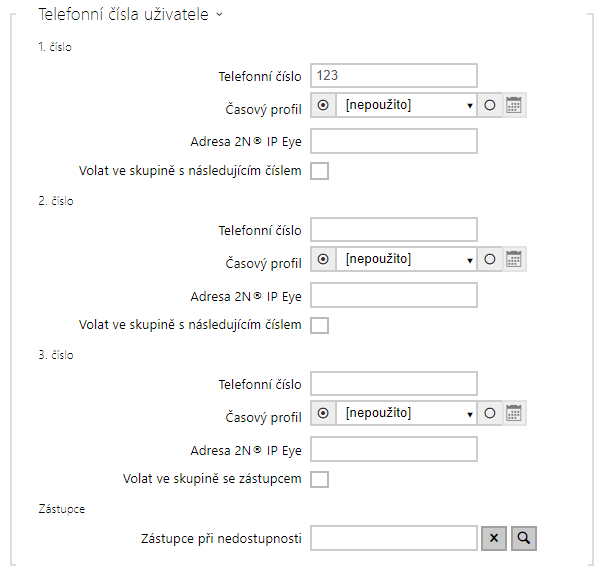Select predefined profile radio for 3. číslo

[x=323, y=413]
